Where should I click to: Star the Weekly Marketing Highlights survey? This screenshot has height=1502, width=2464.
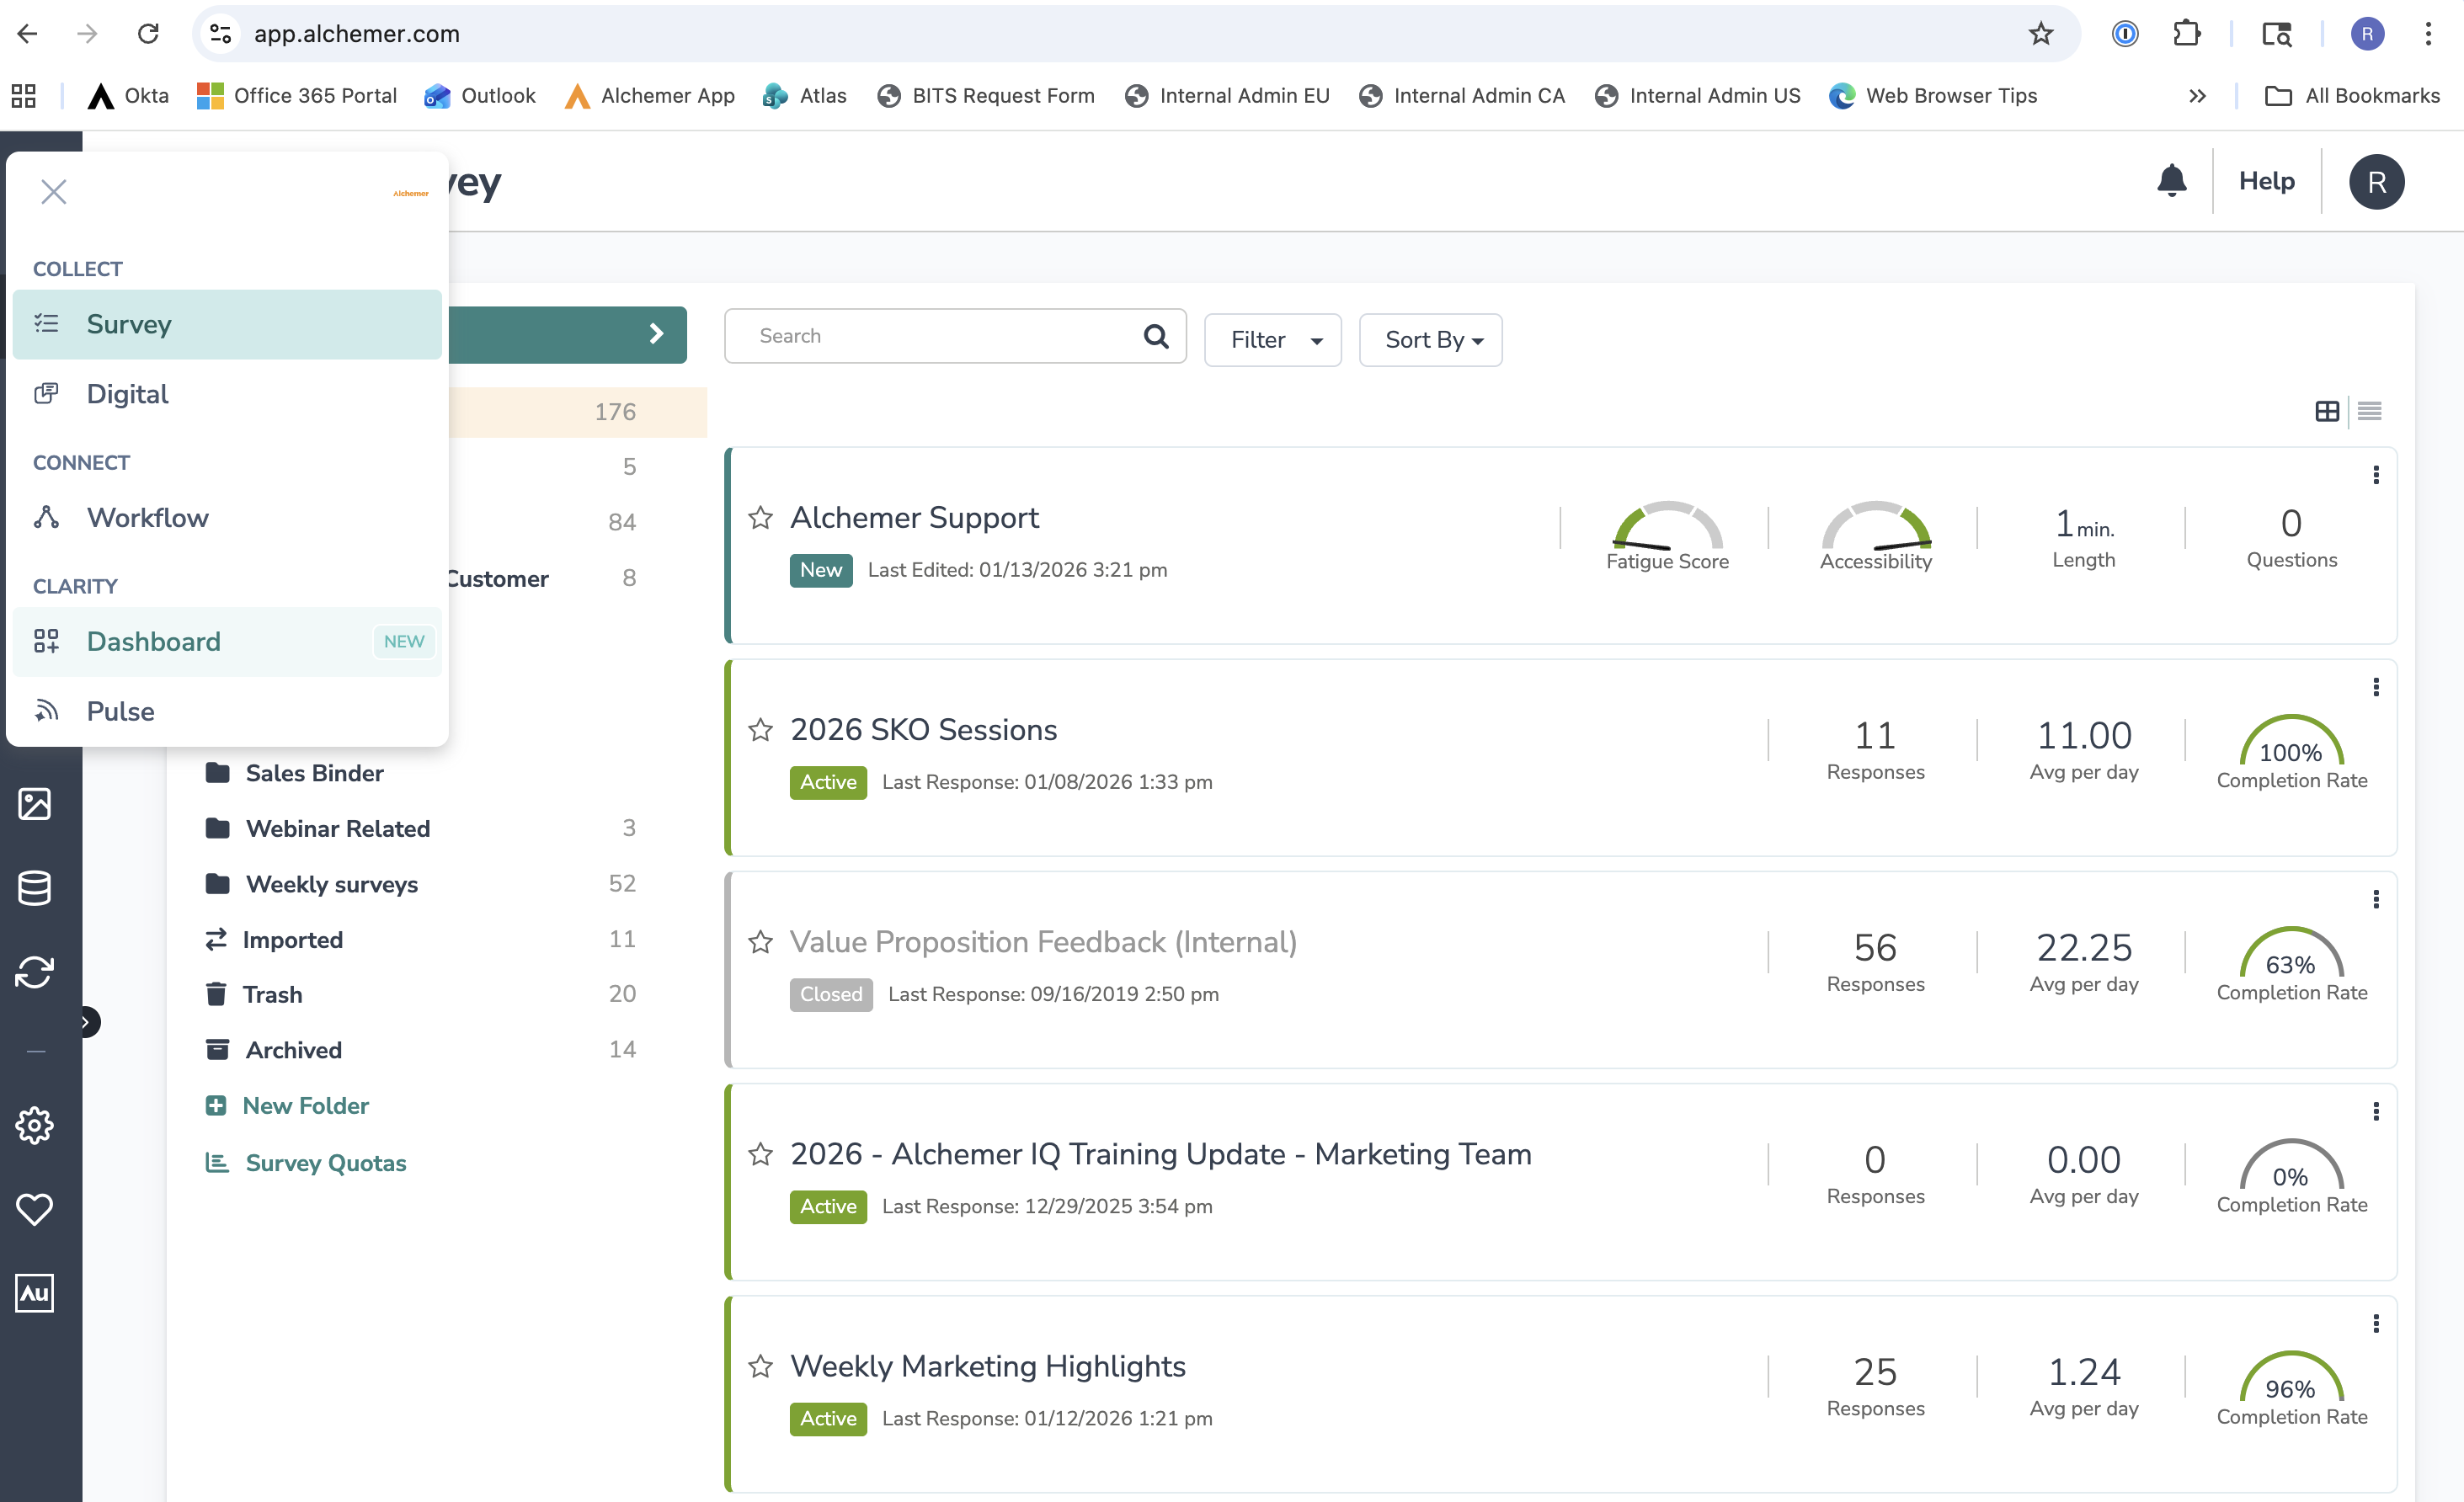point(760,1366)
